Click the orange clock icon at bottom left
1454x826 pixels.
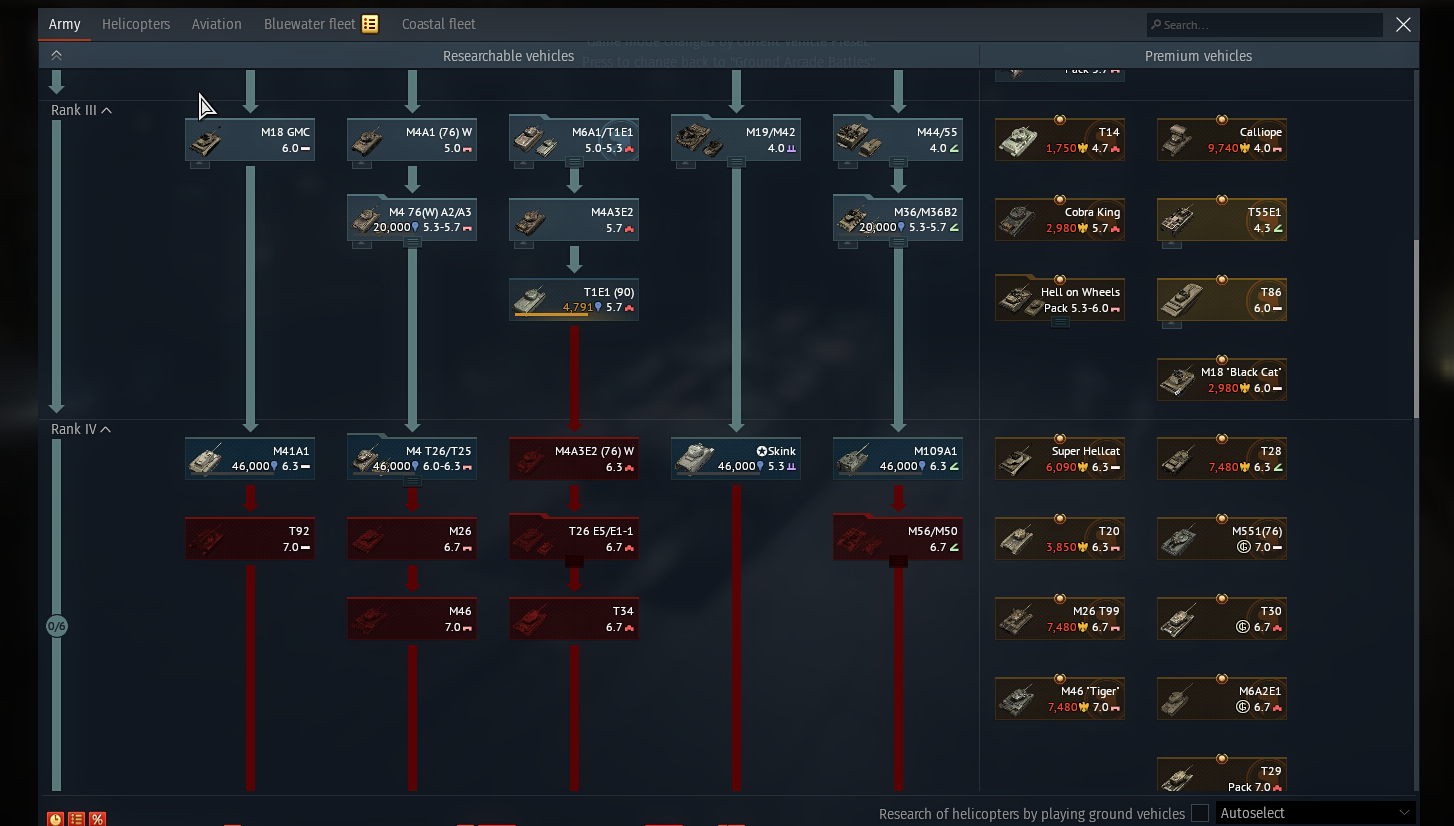55,819
